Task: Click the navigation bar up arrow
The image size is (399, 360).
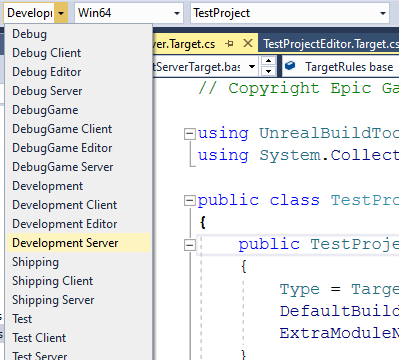Action: point(268,61)
